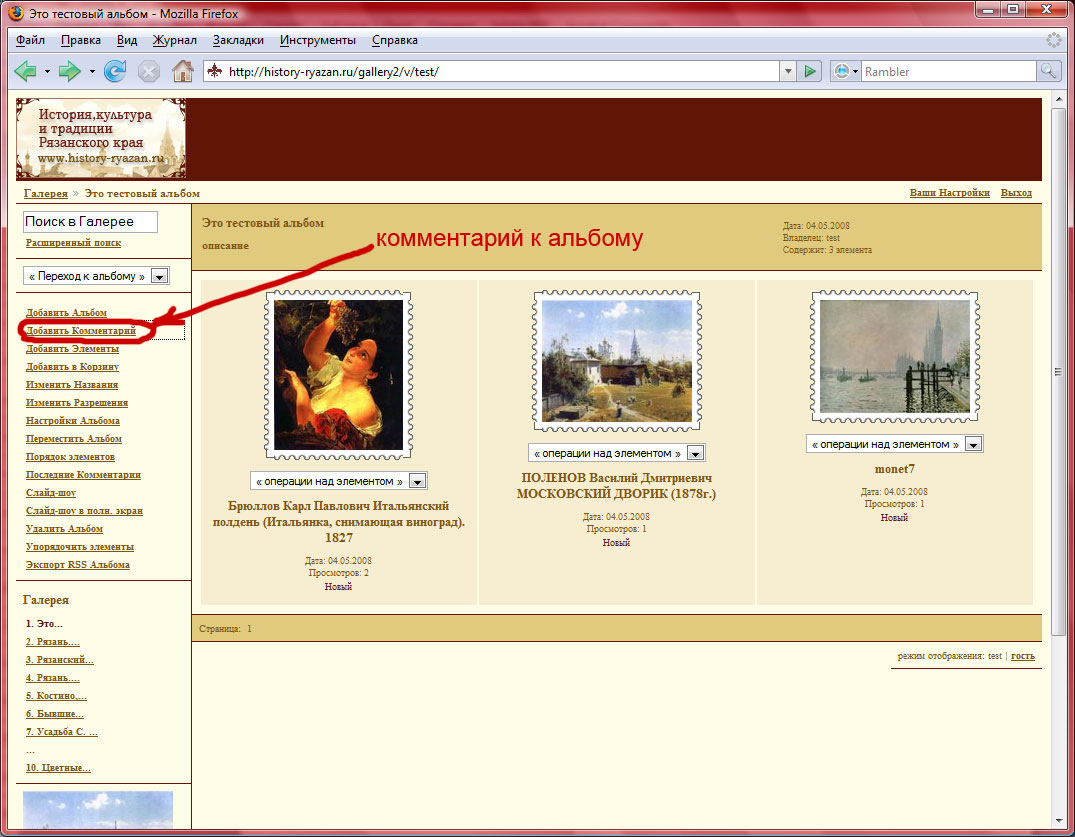Open operations dropdown under the Брюллов painting
The height and width of the screenshot is (837, 1075).
click(339, 481)
